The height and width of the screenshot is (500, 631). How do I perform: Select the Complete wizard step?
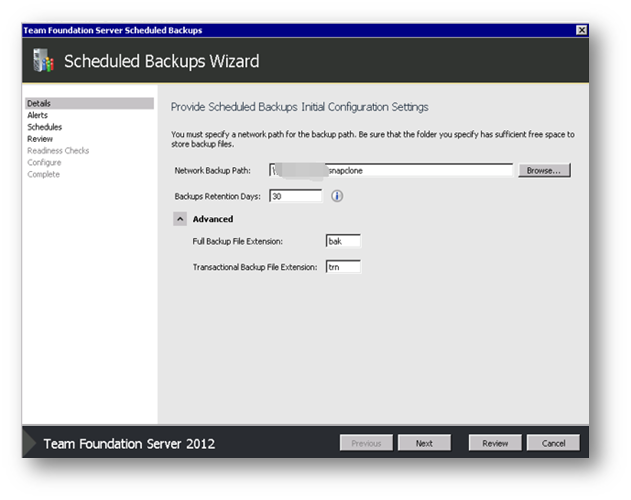point(43,174)
